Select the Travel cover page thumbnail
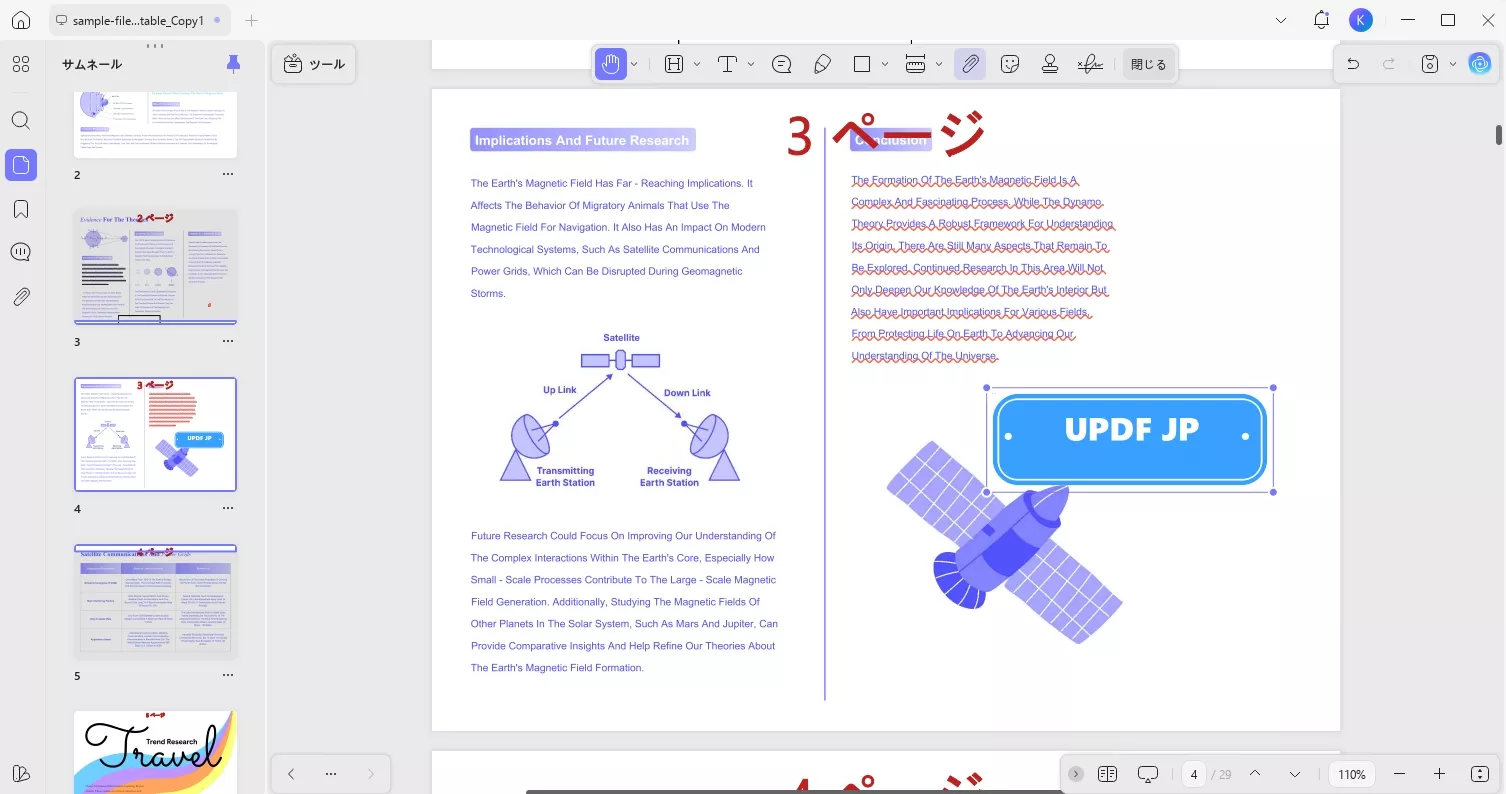This screenshot has height=794, width=1506. click(156, 752)
